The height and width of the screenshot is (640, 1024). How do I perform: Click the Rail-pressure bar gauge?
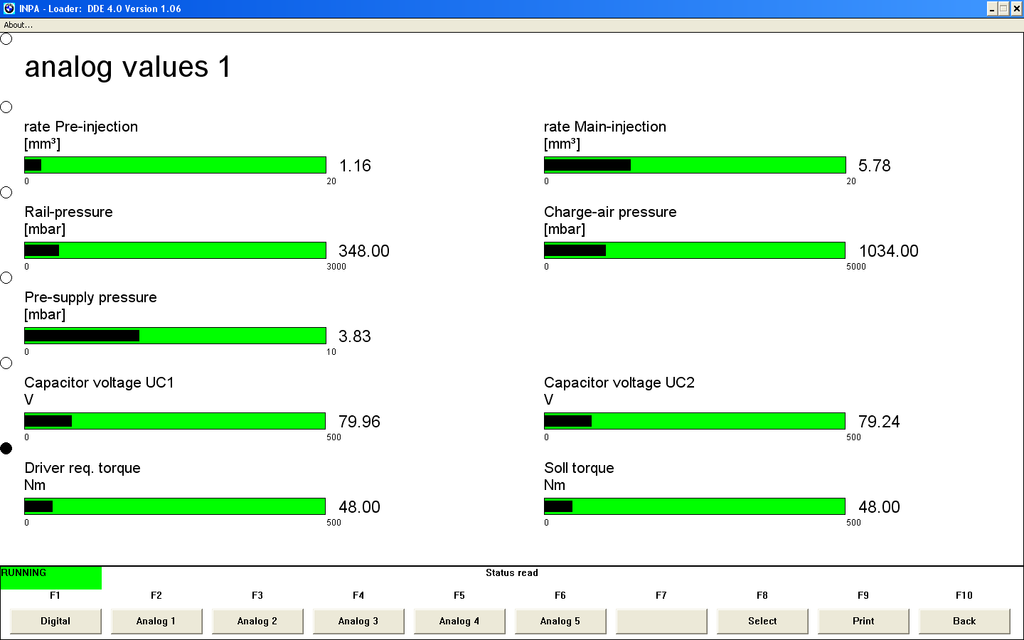tap(175, 251)
